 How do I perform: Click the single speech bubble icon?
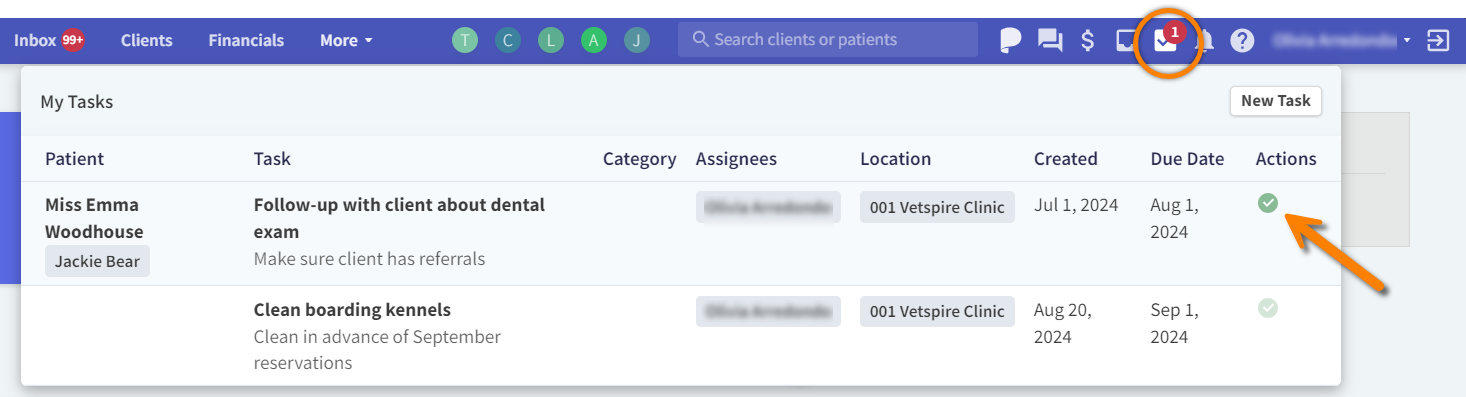click(1011, 41)
